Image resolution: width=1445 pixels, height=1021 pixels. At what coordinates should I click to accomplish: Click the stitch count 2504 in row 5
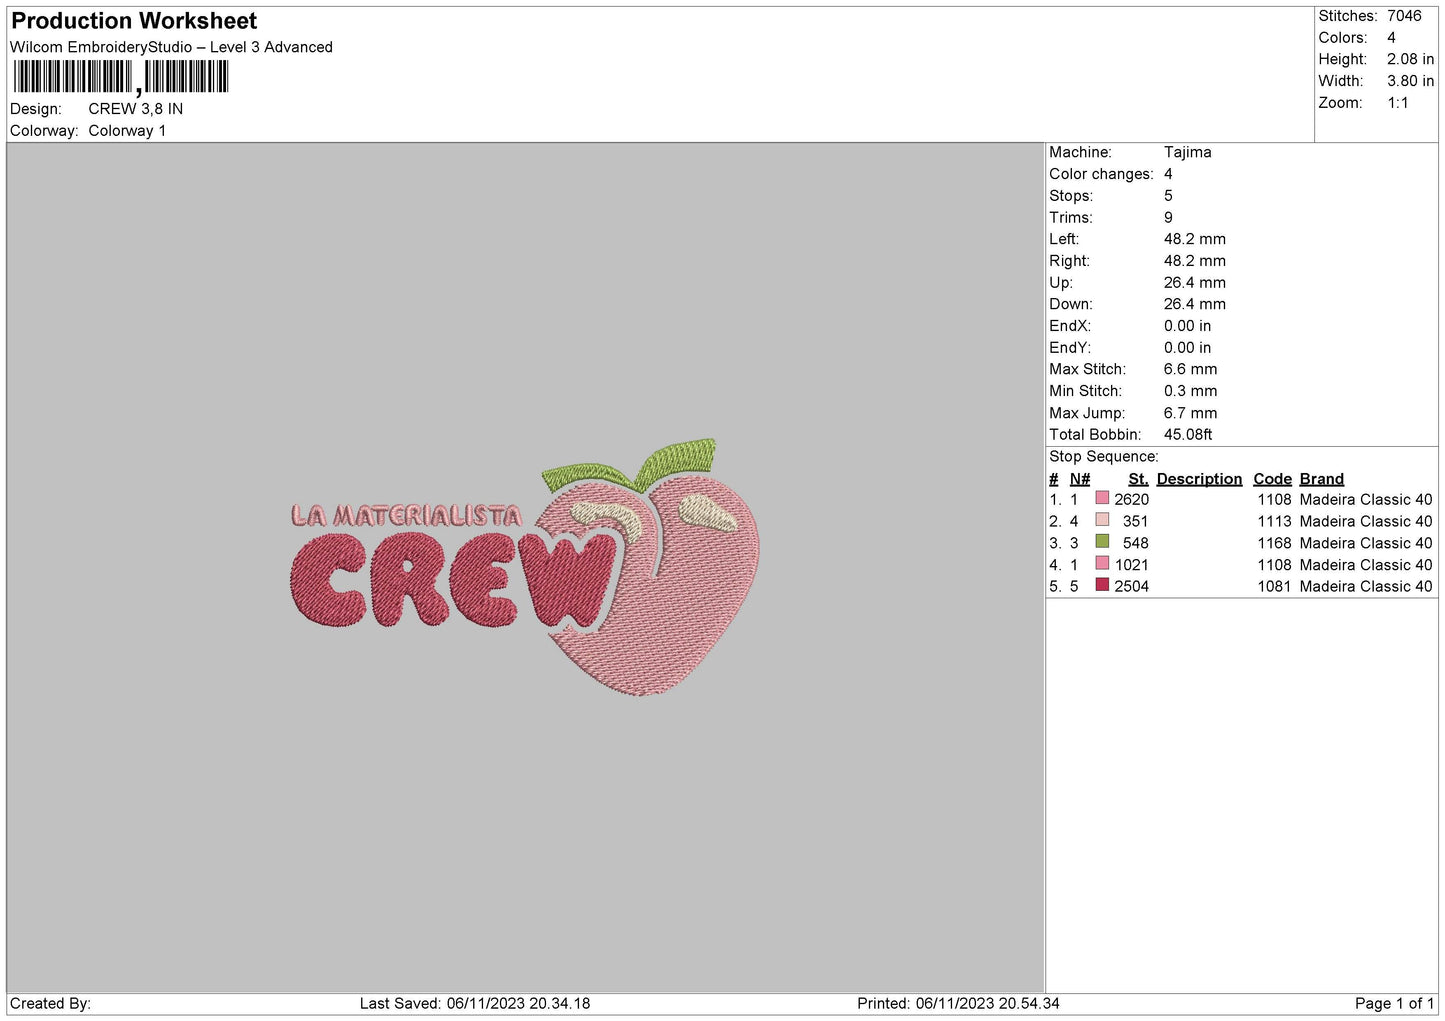click(x=1131, y=587)
